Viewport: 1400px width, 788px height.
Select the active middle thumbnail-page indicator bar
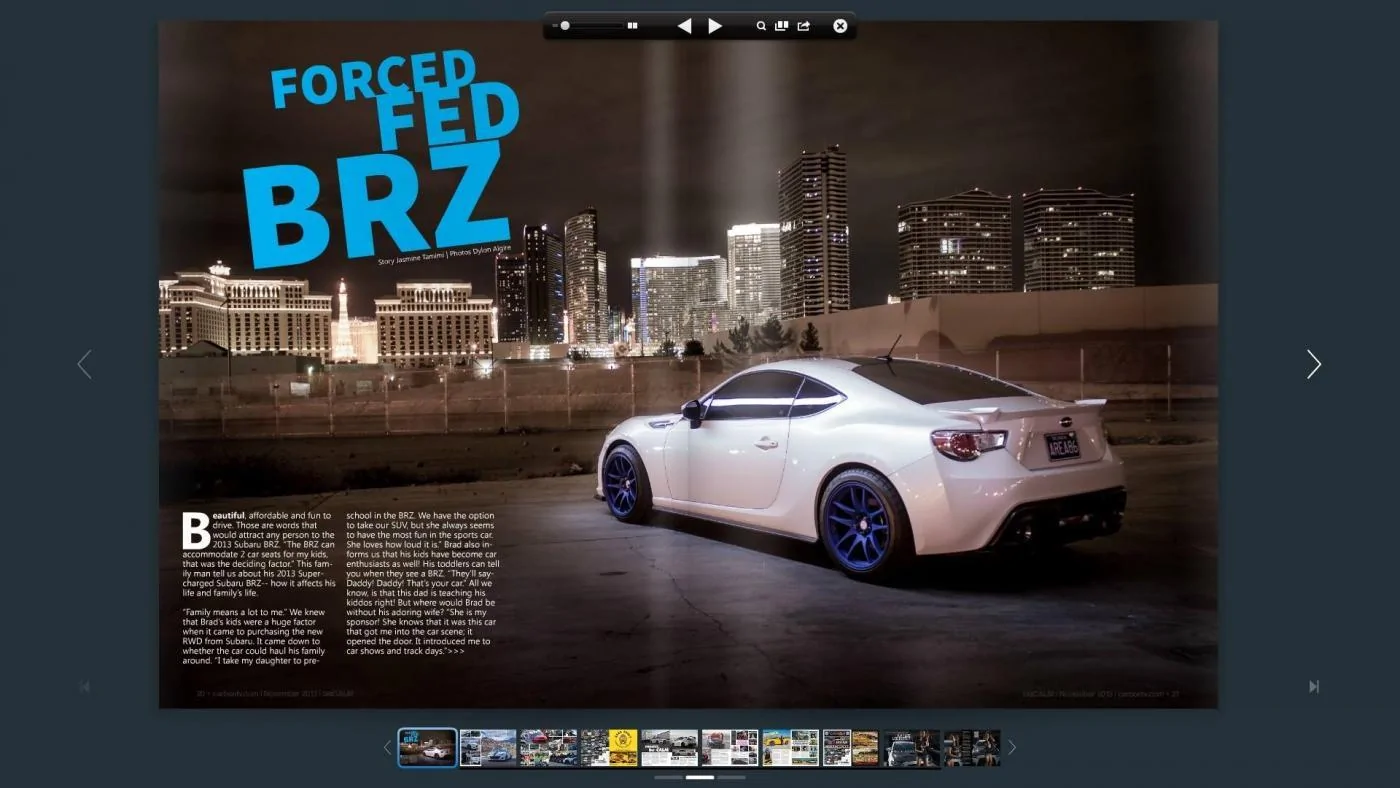click(700, 777)
